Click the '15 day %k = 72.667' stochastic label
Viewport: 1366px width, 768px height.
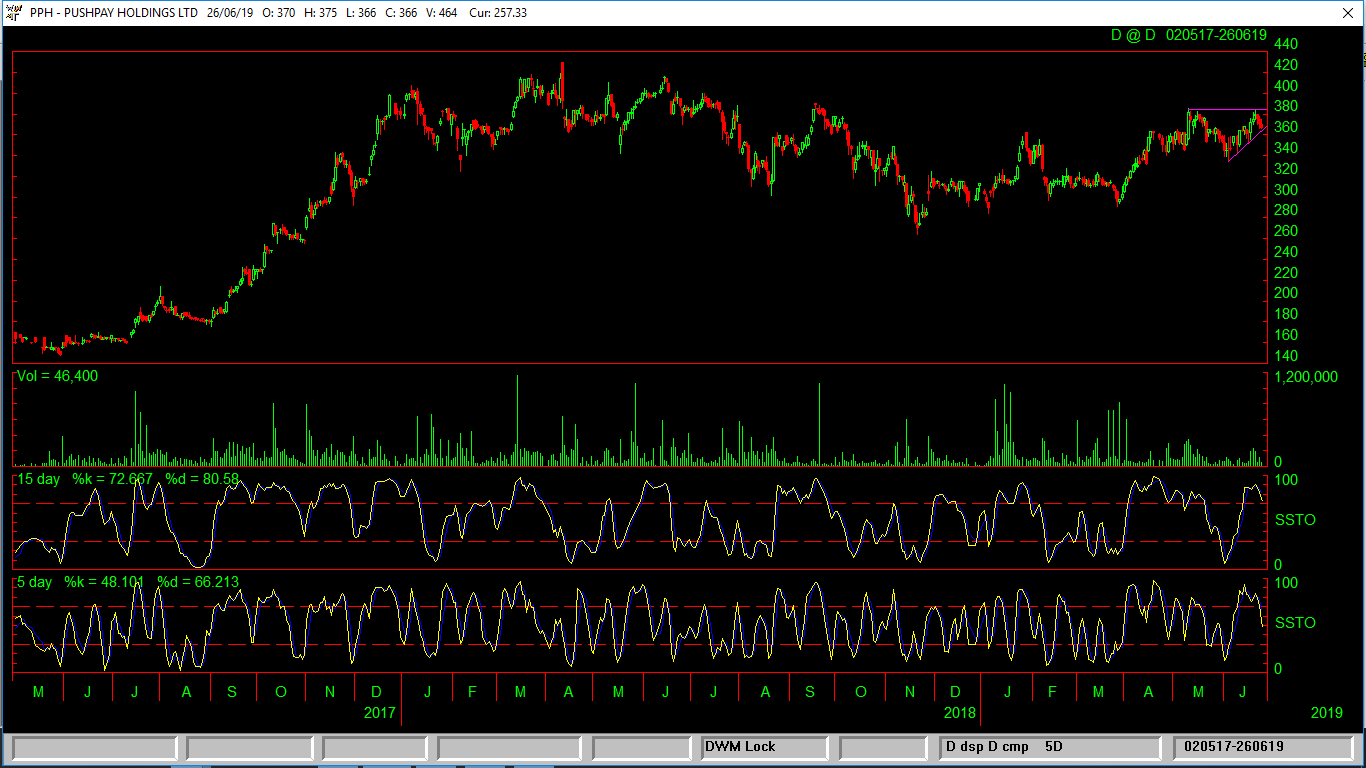(x=85, y=479)
